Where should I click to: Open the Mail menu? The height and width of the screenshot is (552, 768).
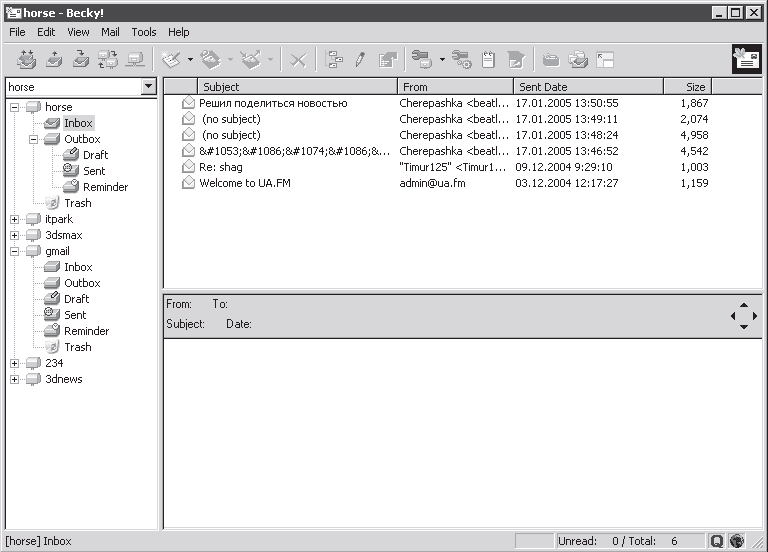click(x=110, y=32)
